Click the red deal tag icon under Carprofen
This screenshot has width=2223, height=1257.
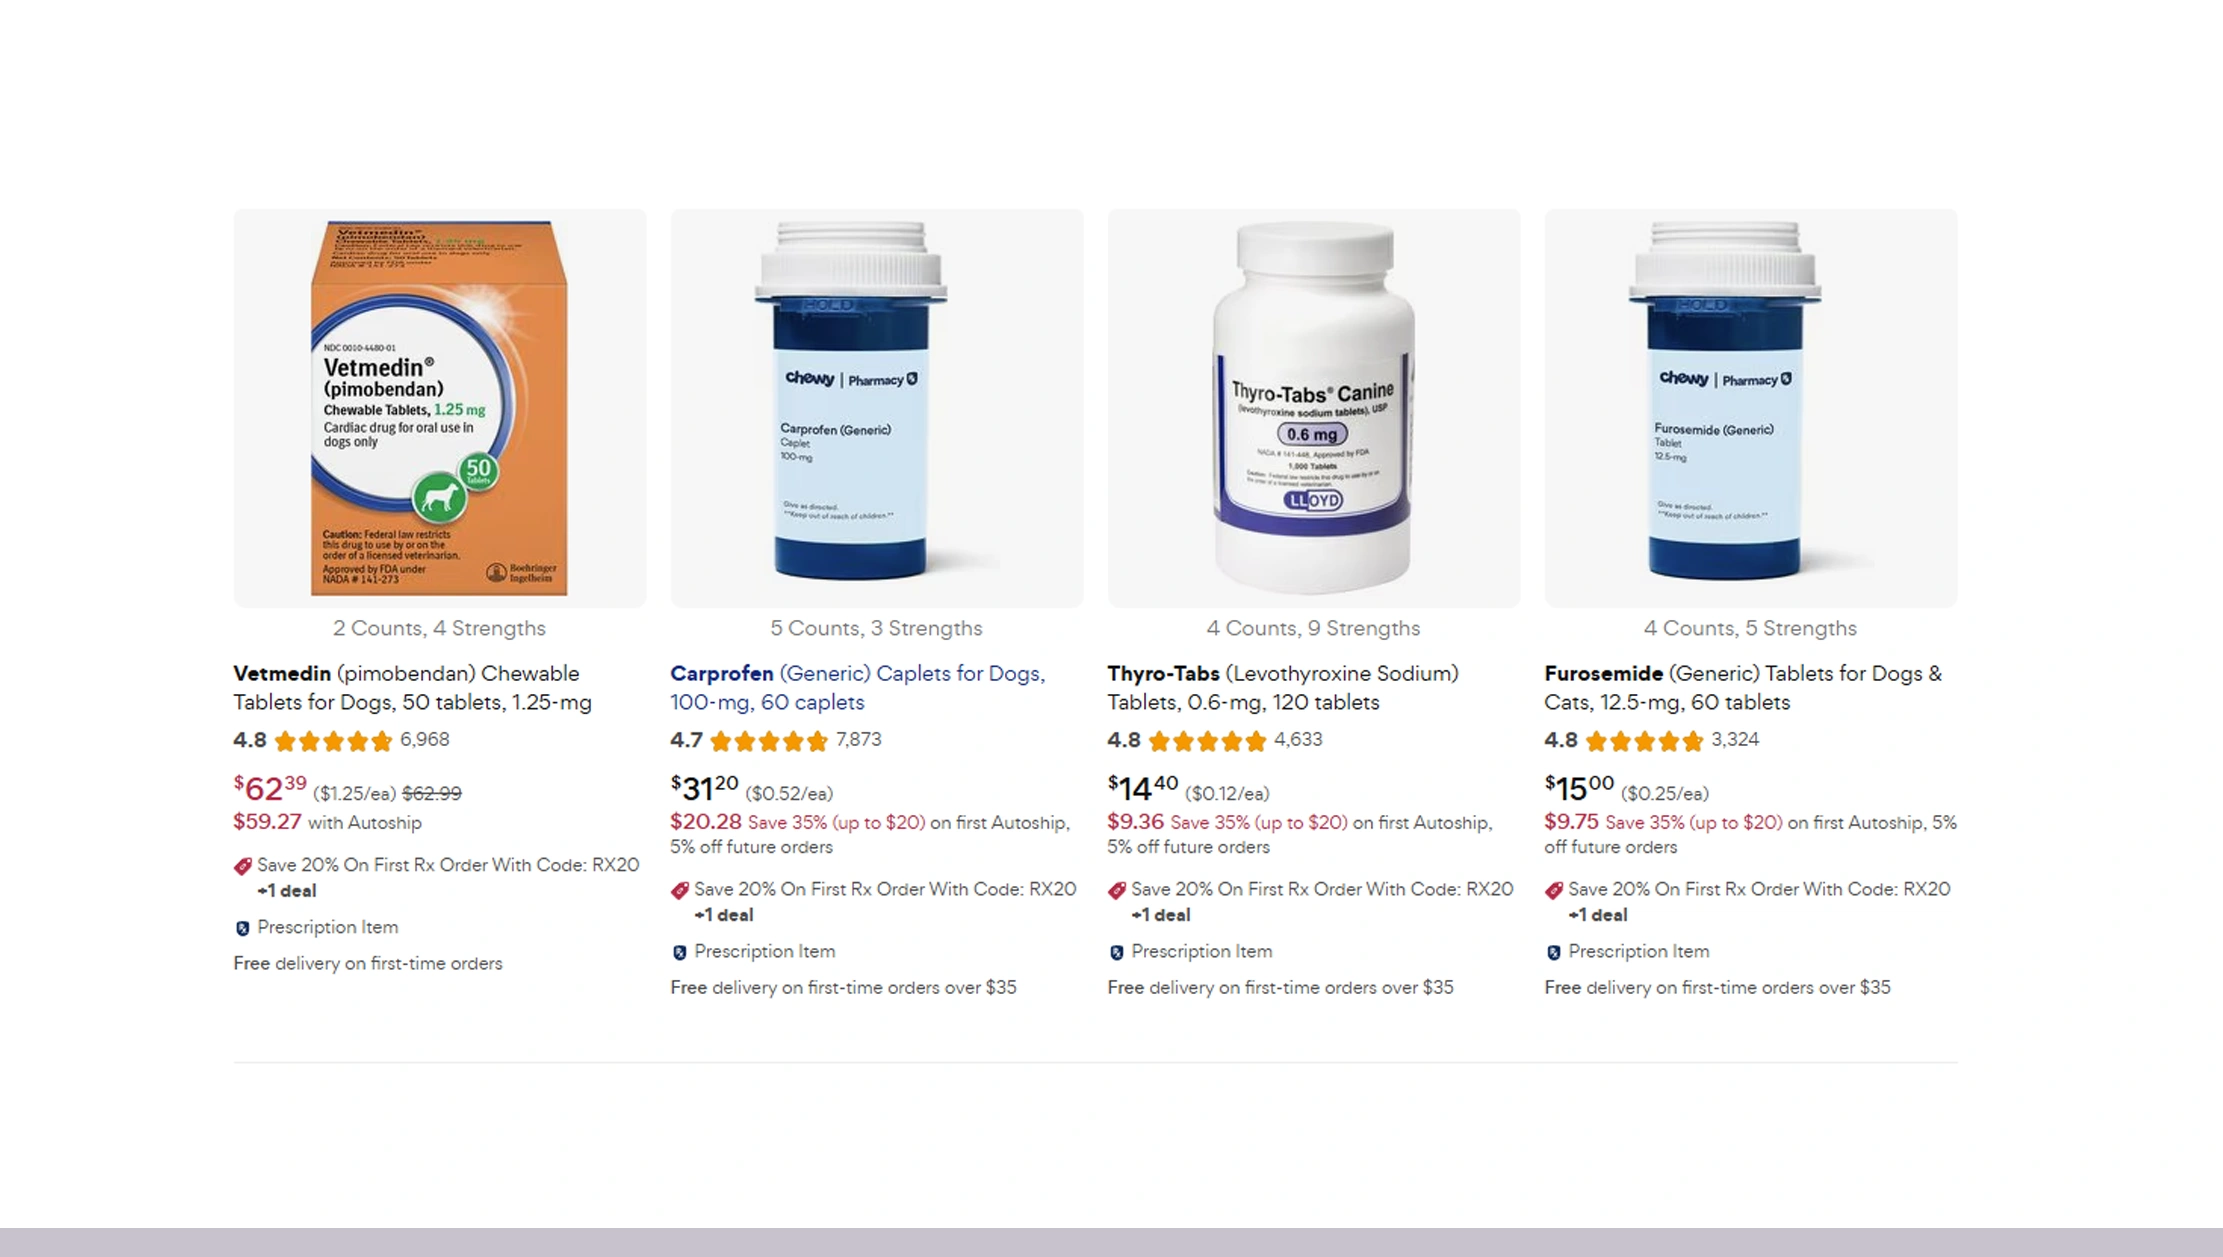pyautogui.click(x=679, y=890)
